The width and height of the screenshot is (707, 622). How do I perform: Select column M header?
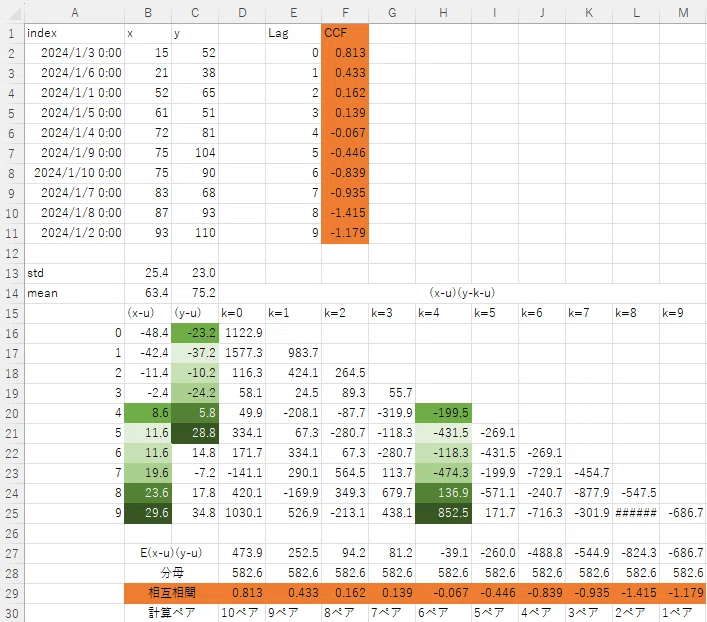(683, 13)
